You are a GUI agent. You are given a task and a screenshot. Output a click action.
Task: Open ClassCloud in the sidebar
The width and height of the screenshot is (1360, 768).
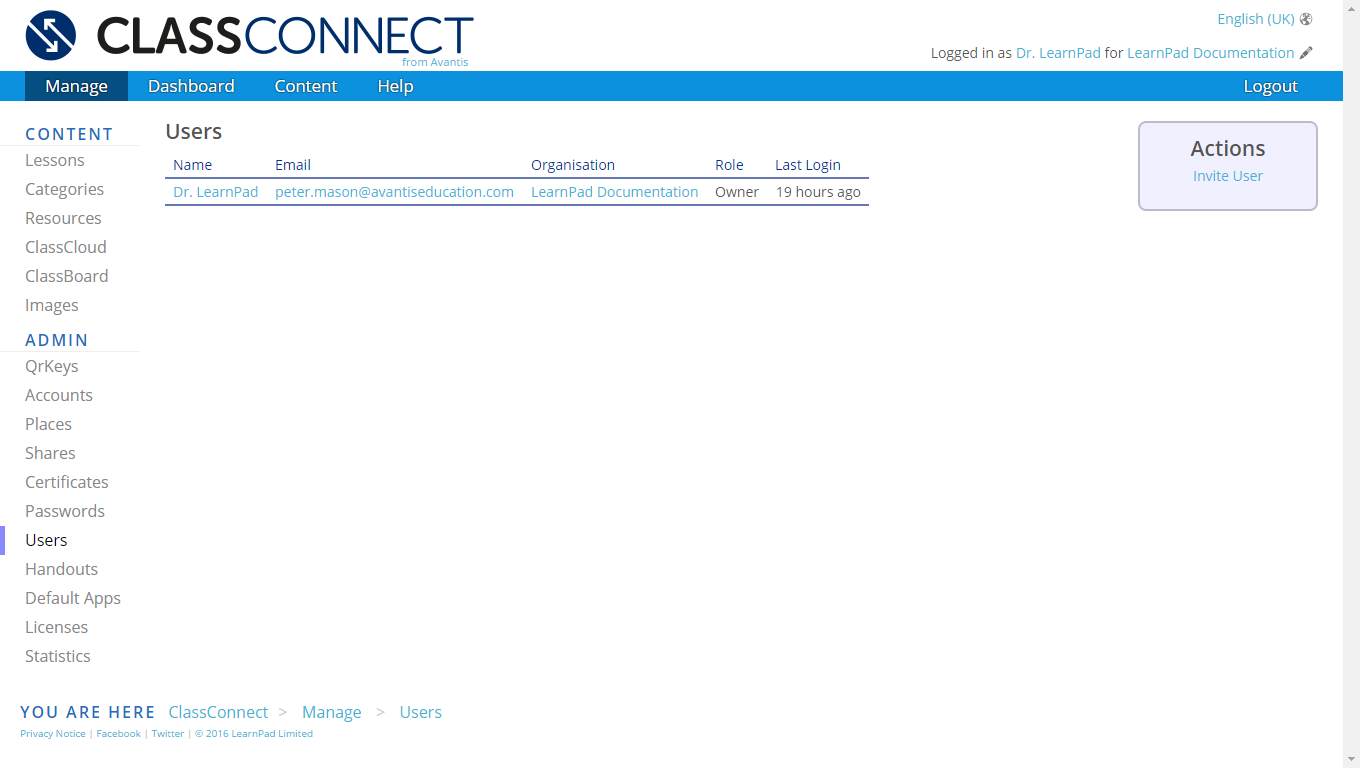[x=66, y=247]
